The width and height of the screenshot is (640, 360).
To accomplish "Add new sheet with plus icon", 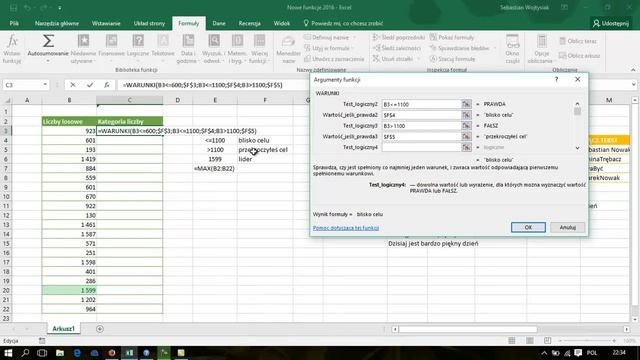I will click(100, 329).
